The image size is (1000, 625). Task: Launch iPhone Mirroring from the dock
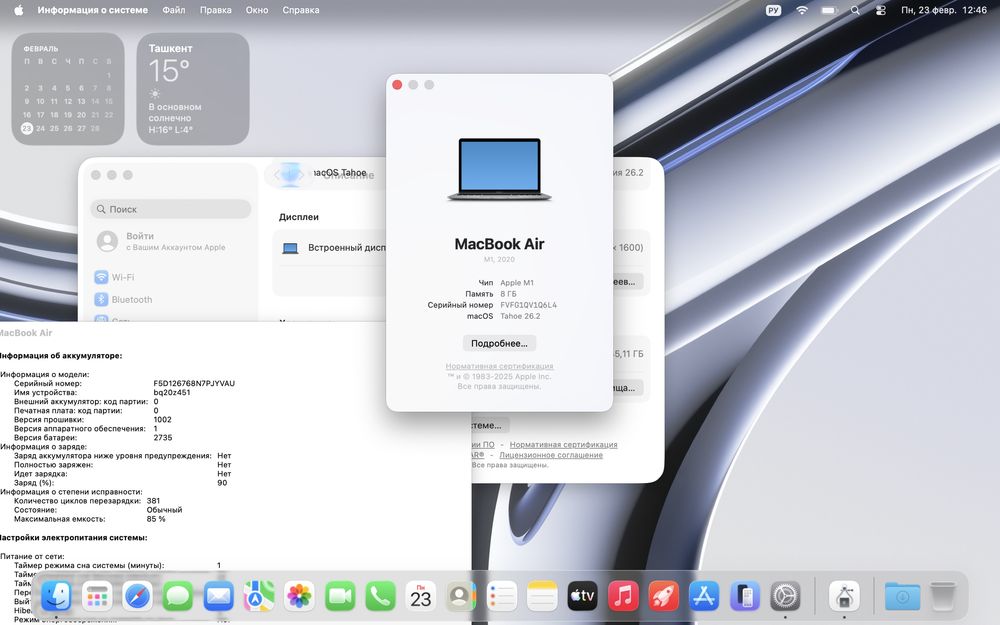[x=745, y=597]
